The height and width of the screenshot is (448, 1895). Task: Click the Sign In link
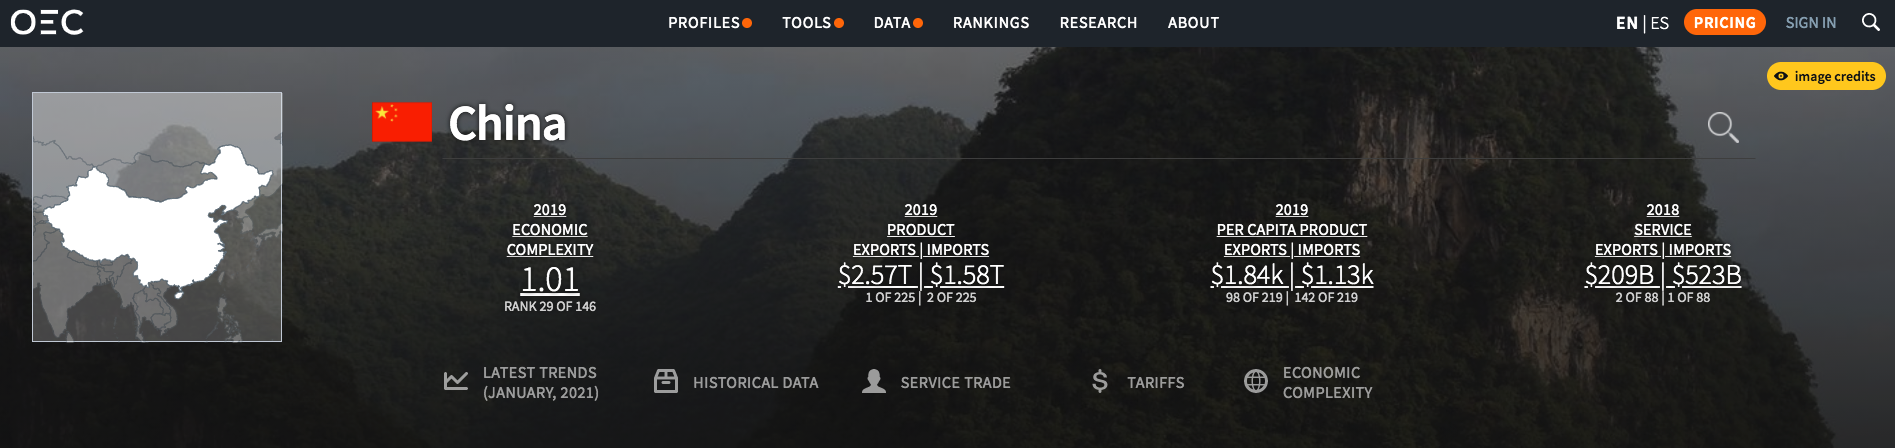point(1810,23)
